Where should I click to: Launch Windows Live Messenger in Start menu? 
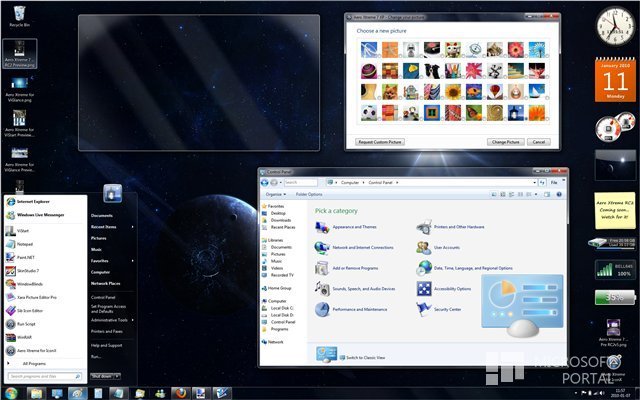[x=36, y=215]
